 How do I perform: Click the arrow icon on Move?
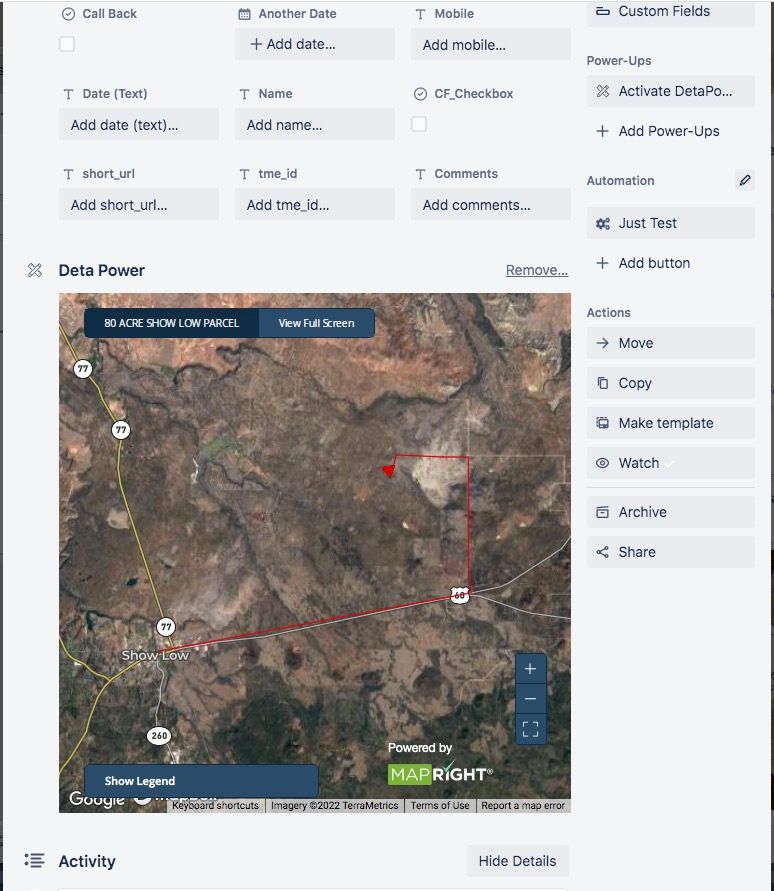[602, 343]
